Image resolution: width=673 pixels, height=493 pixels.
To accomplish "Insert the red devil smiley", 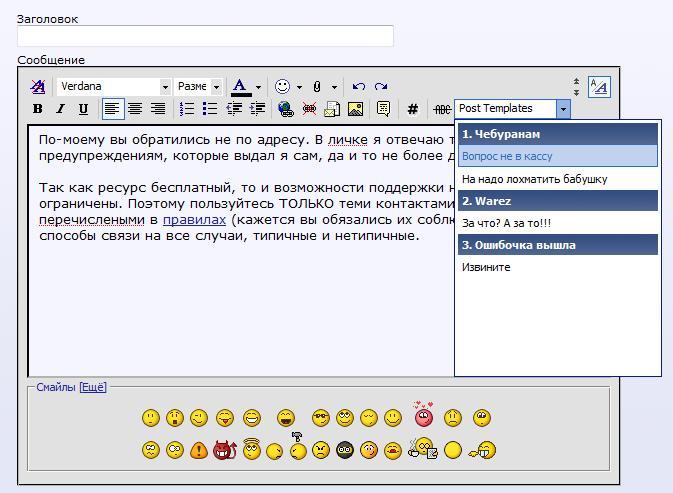I will click(x=223, y=450).
